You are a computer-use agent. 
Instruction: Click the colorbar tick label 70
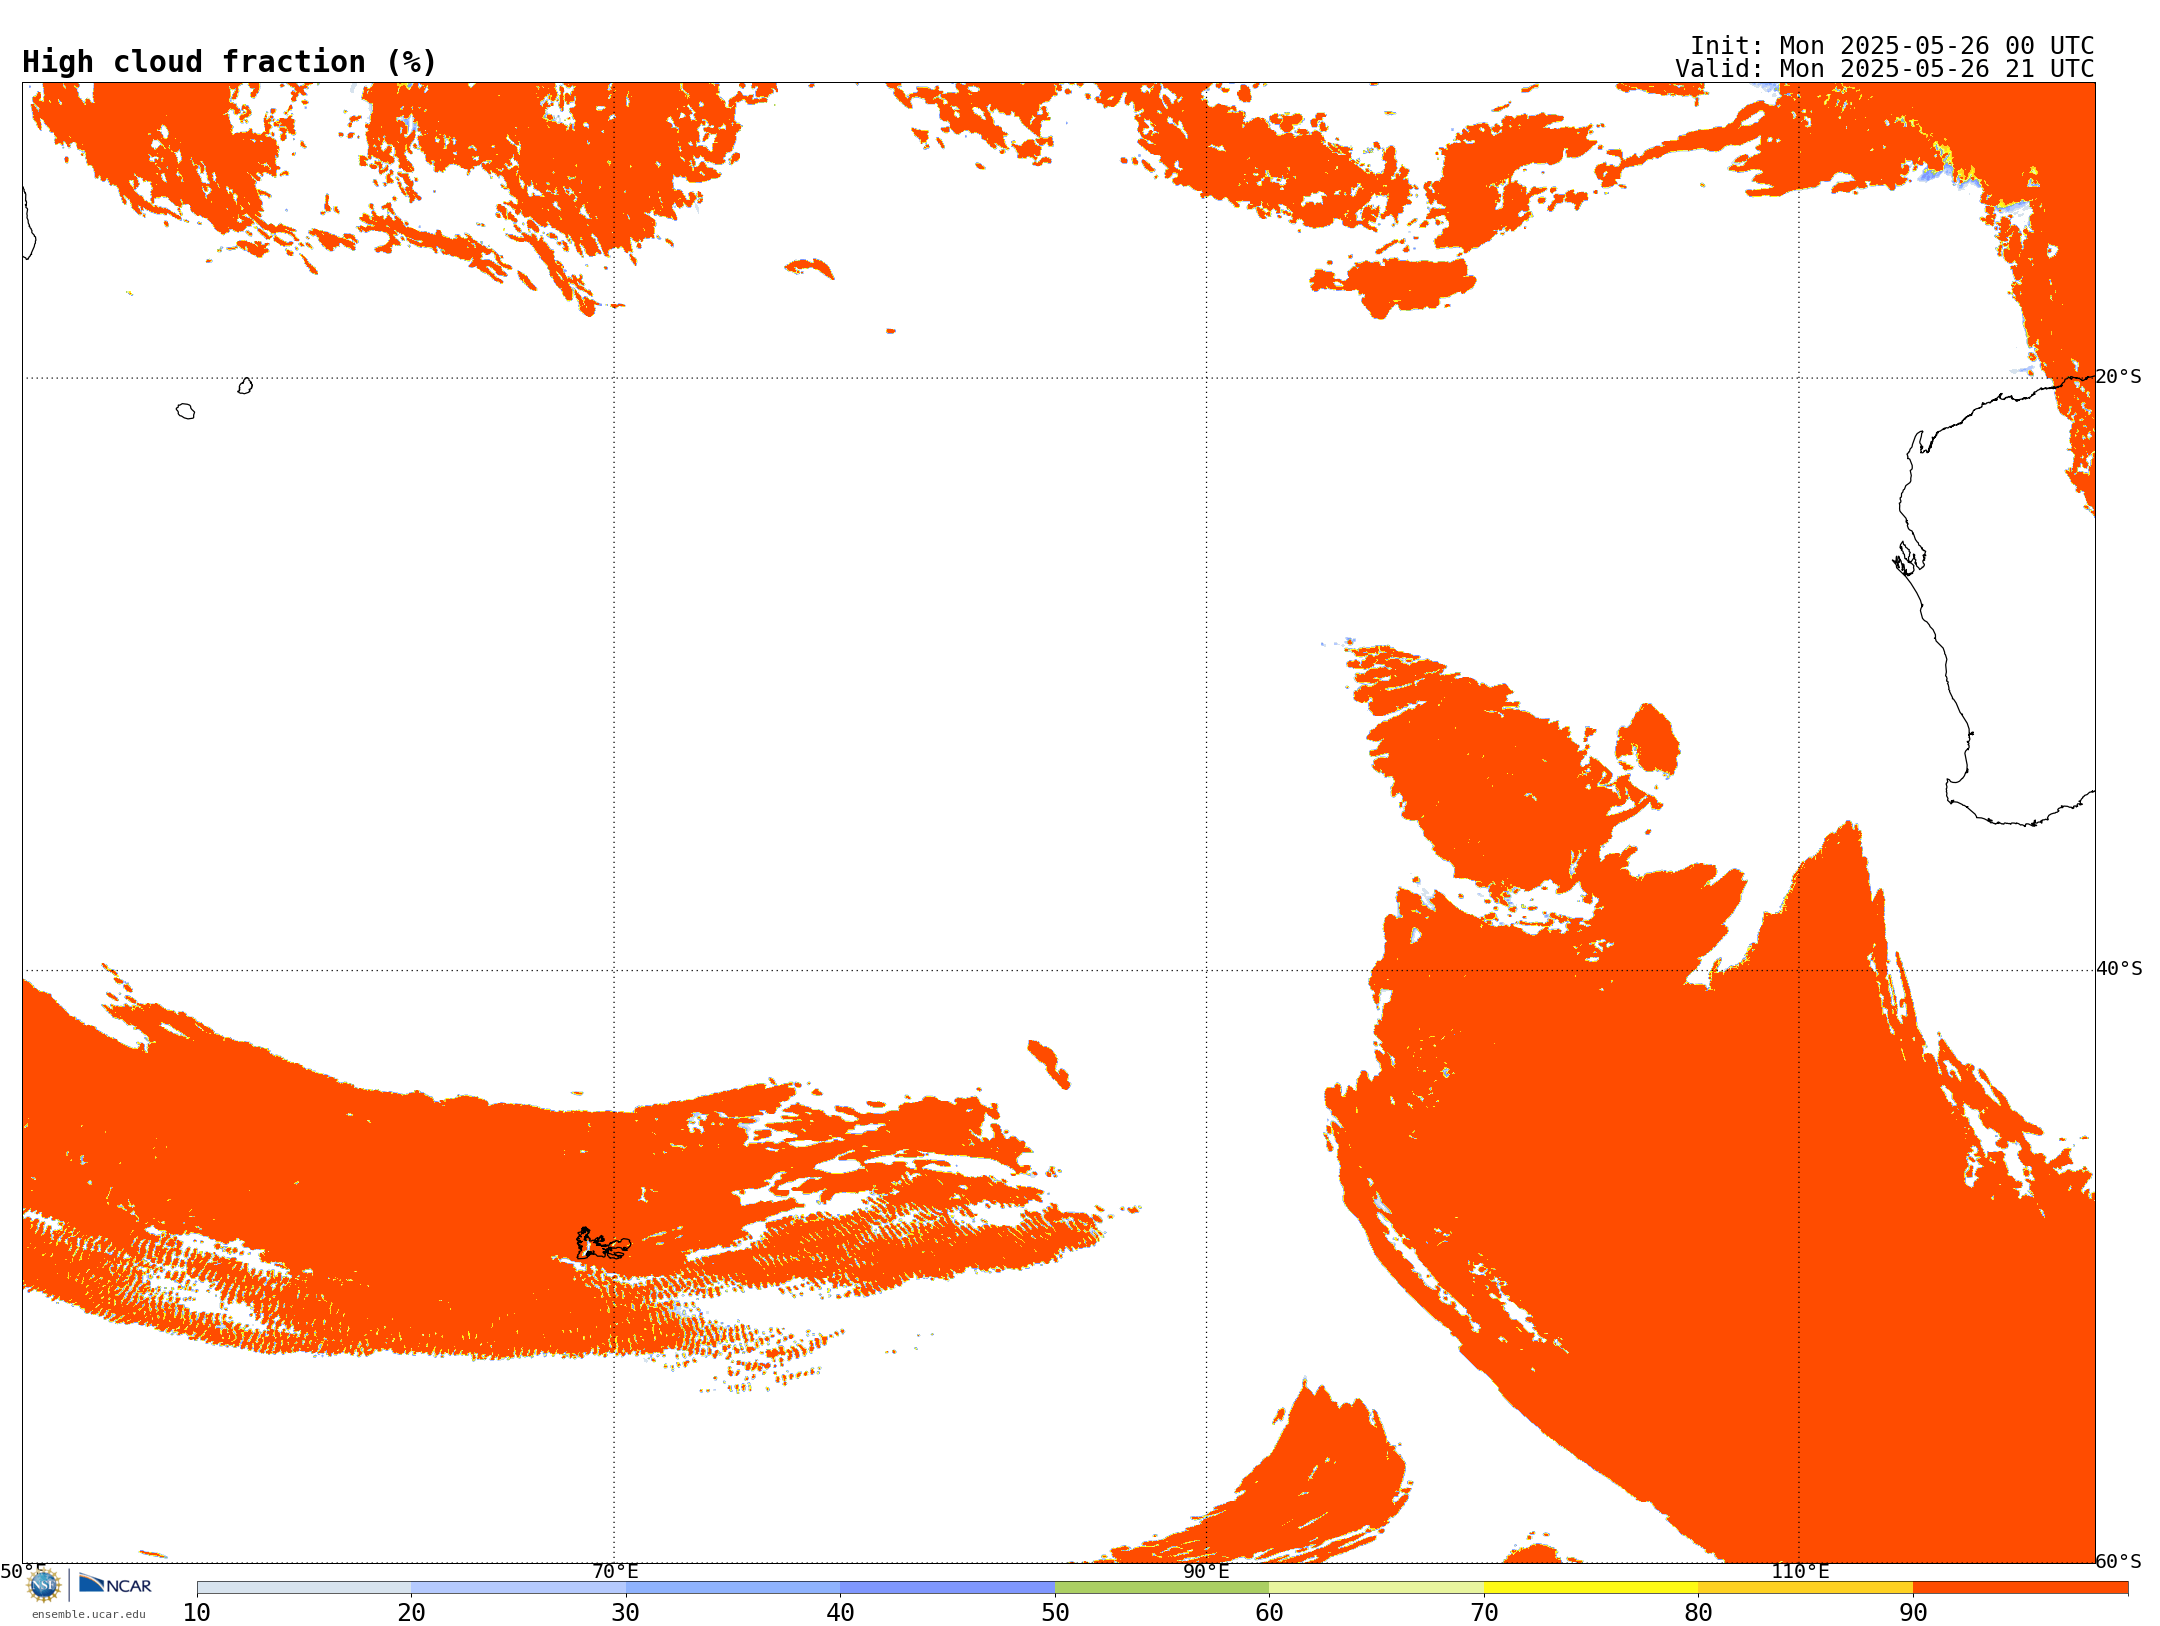pos(1484,1613)
